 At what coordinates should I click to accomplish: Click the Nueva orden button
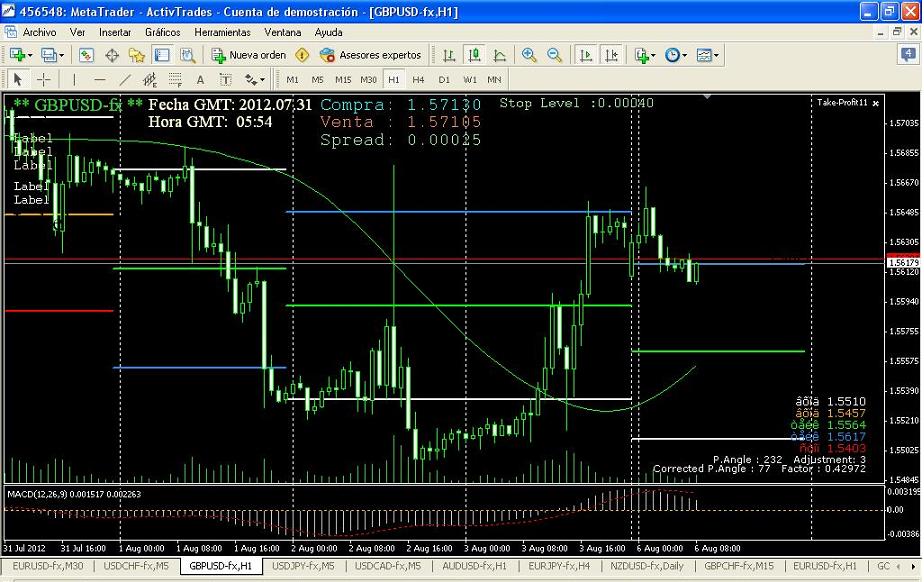[249, 55]
